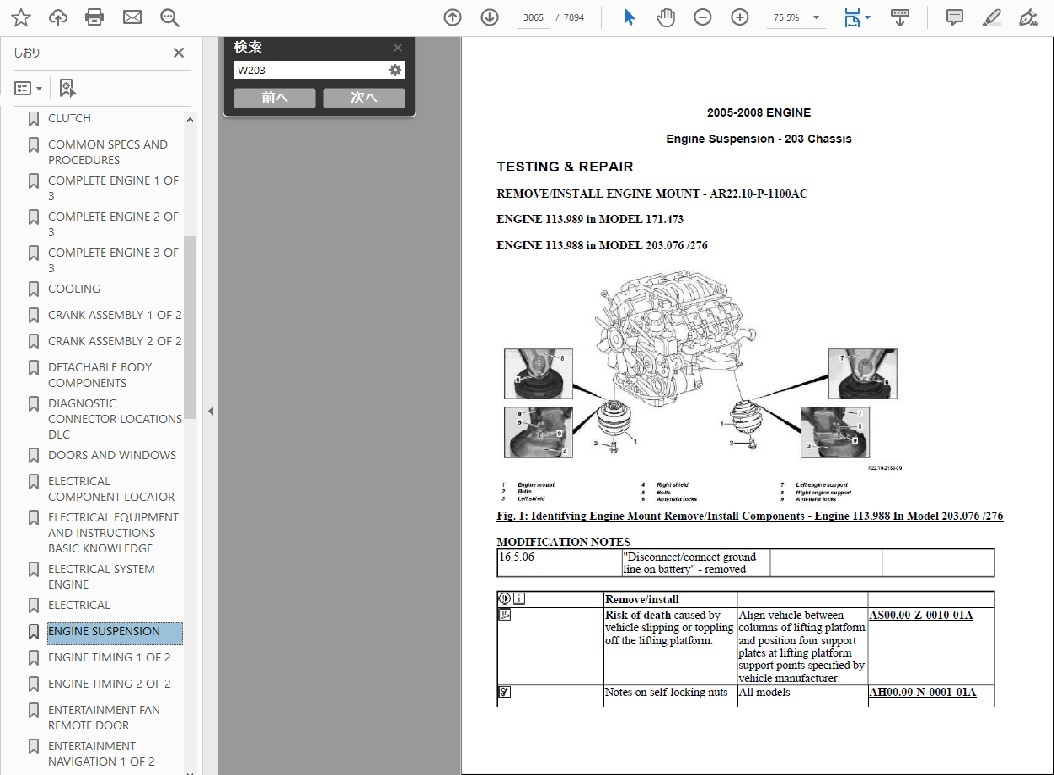Open DOORS AND WINDOWS bookmark

112,455
